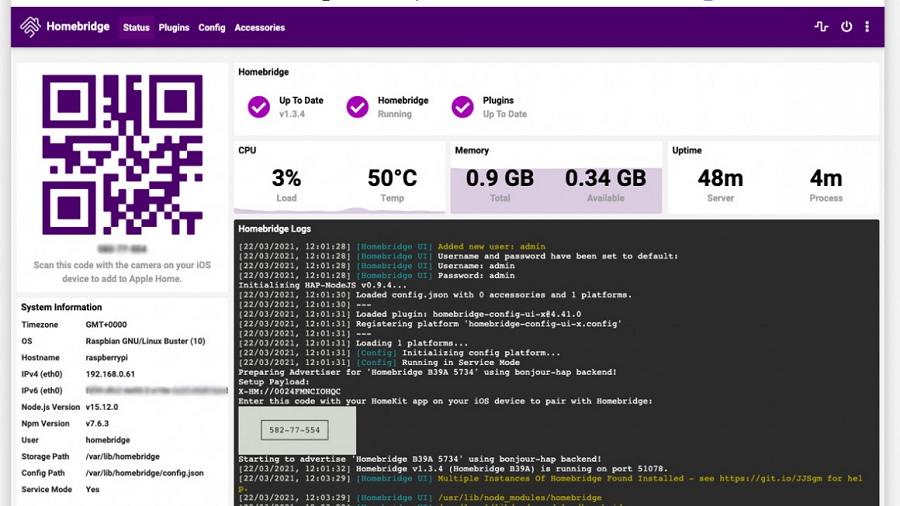The width and height of the screenshot is (900, 506).
Task: Click the Homebridge Logs panel title
Action: (275, 229)
